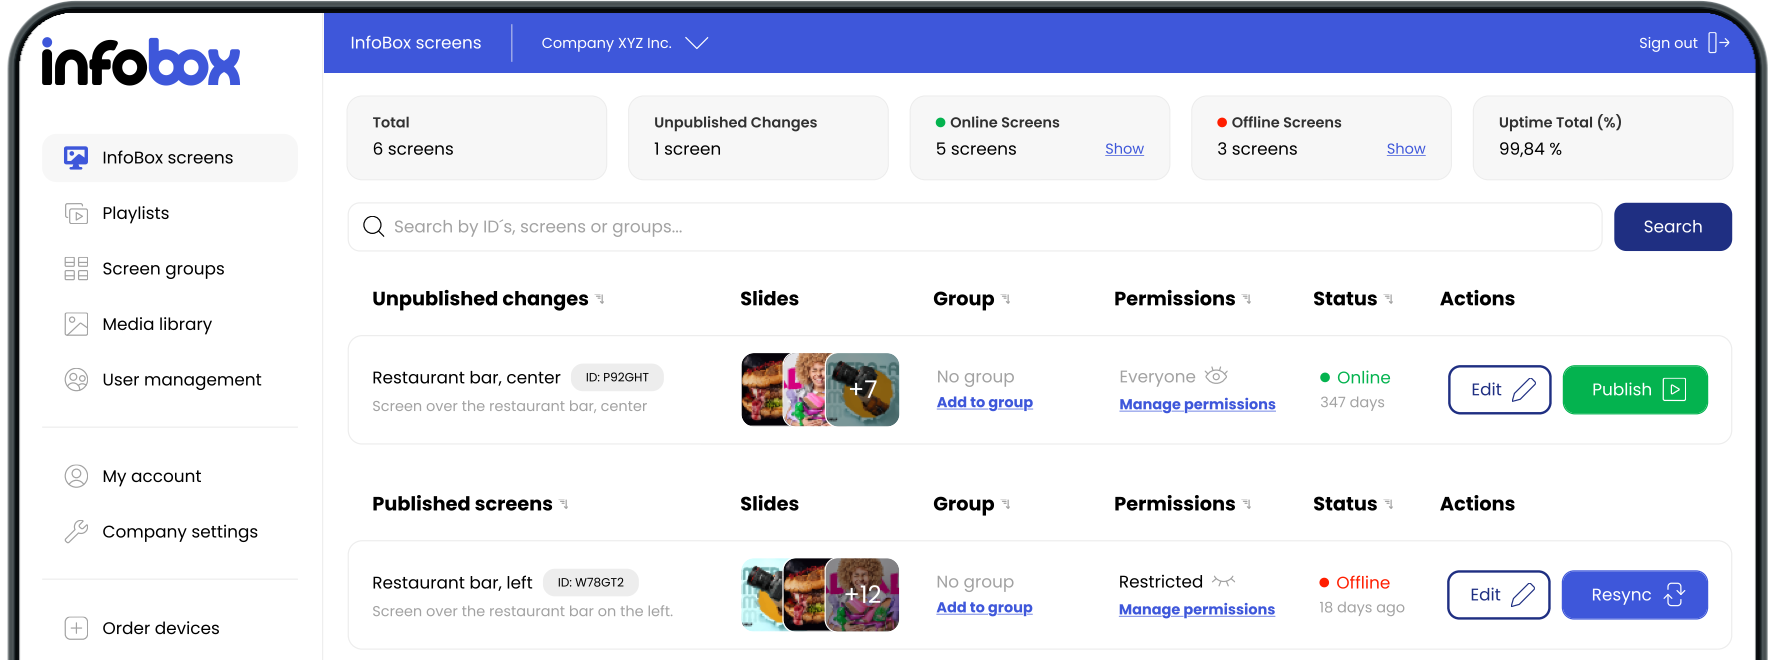Viewport: 1774px width, 660px height.
Task: Resync Restaurant bar, left screen
Action: [1635, 595]
